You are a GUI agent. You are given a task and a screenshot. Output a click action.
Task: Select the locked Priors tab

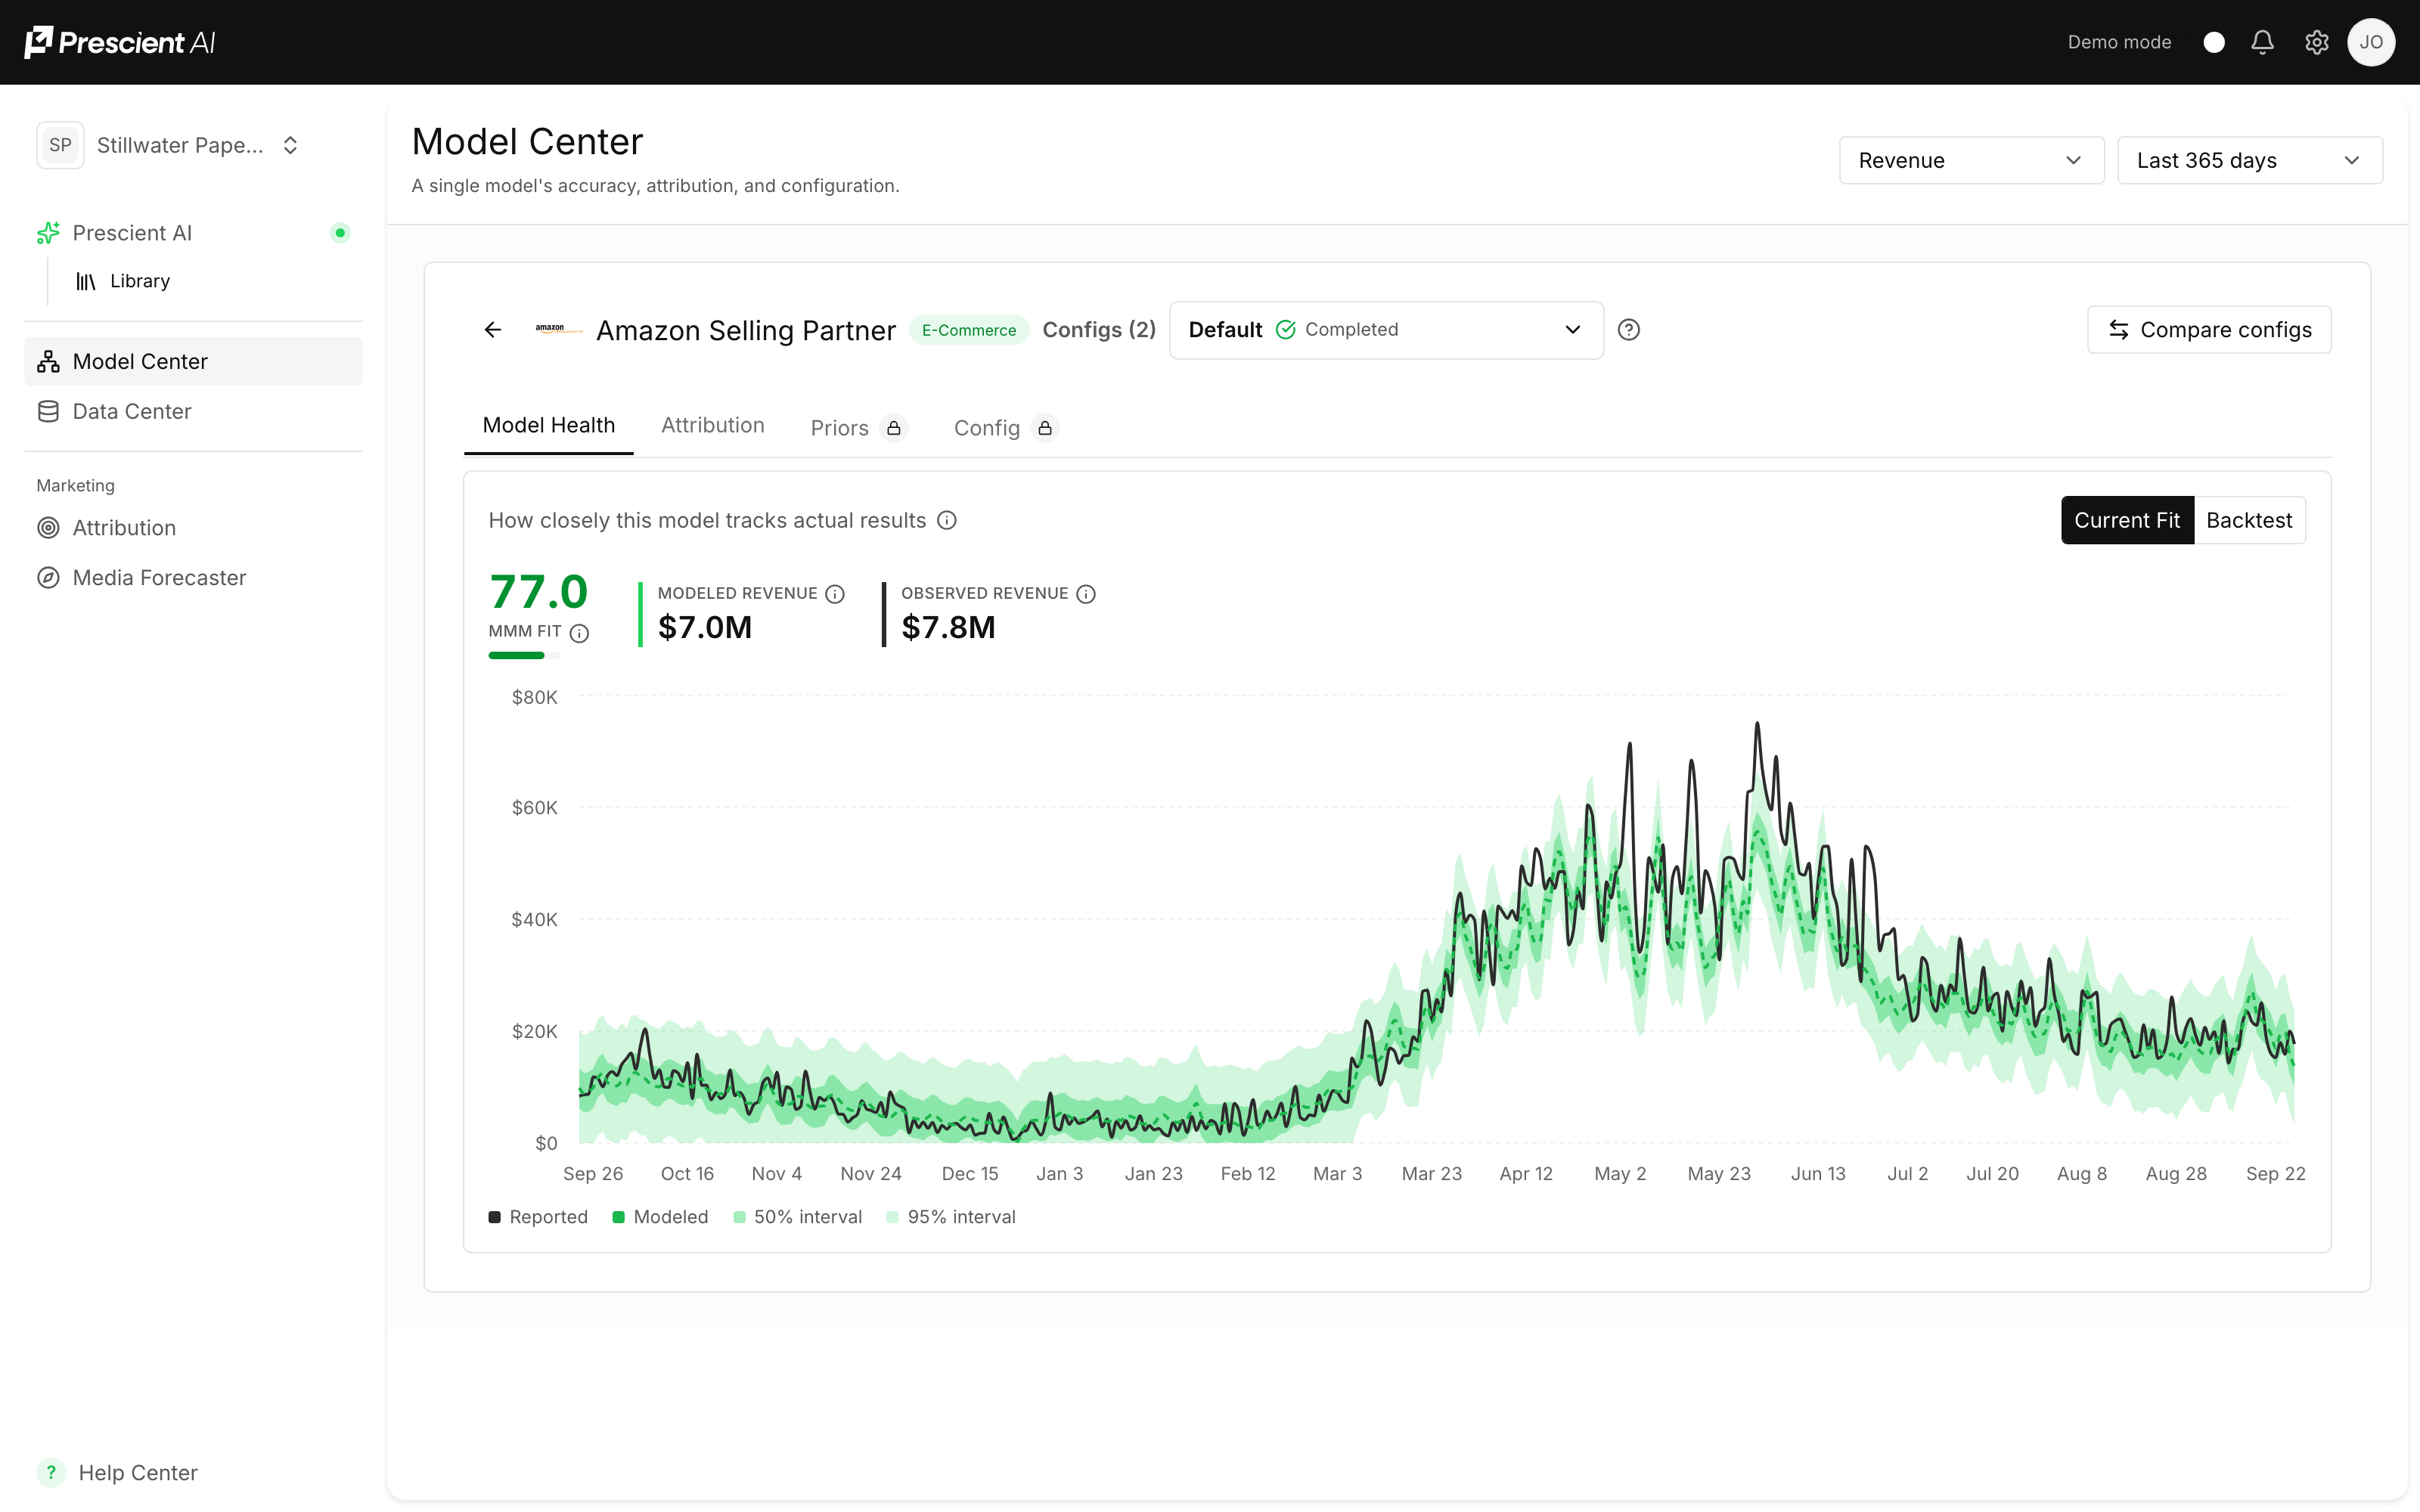pyautogui.click(x=858, y=428)
